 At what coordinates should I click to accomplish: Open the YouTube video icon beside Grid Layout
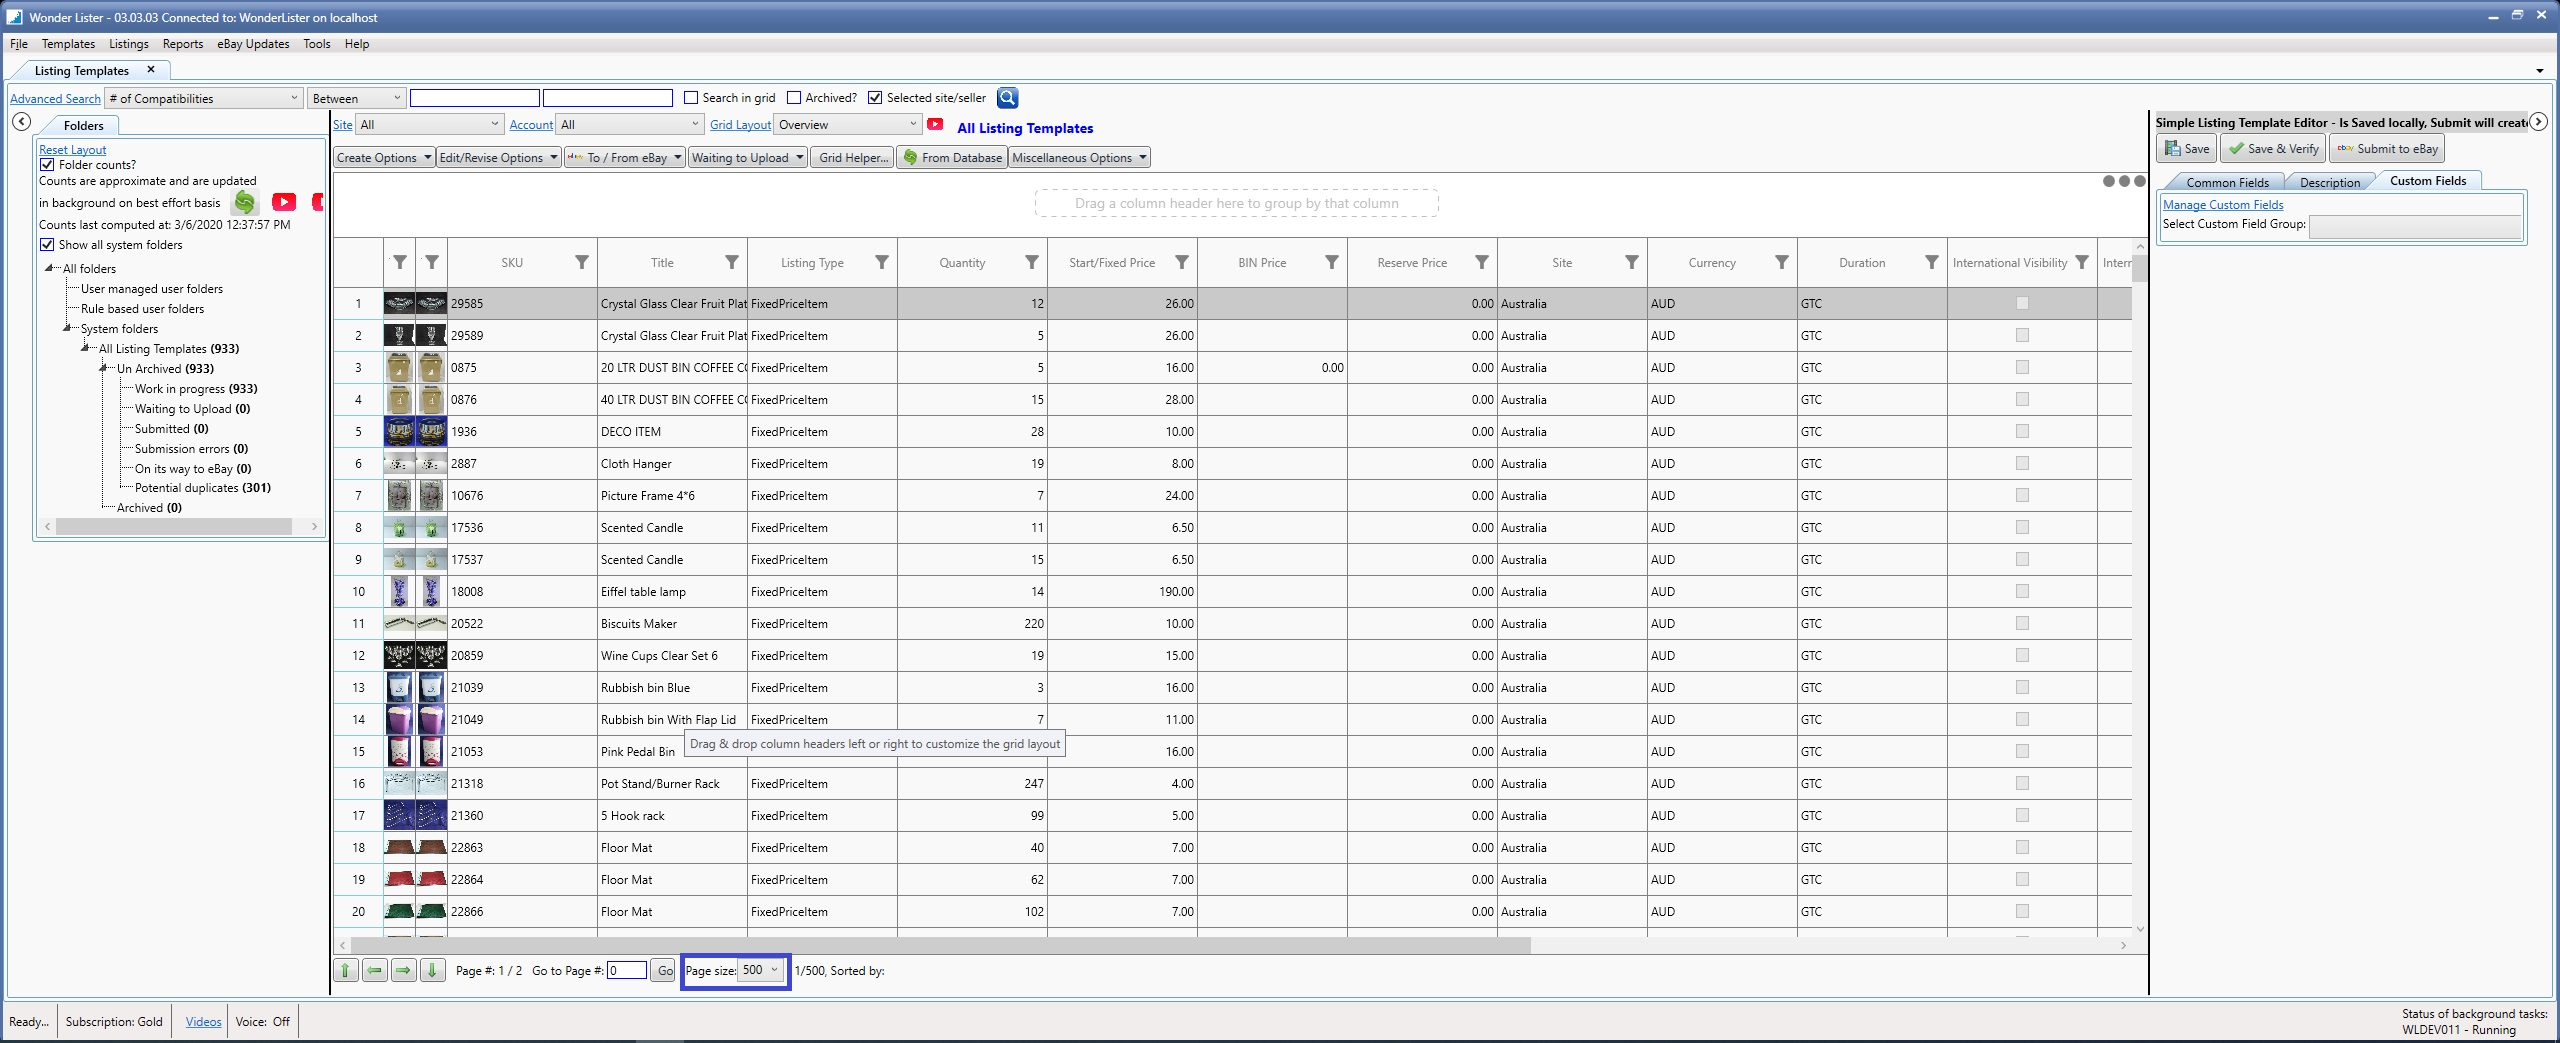pyautogui.click(x=935, y=124)
